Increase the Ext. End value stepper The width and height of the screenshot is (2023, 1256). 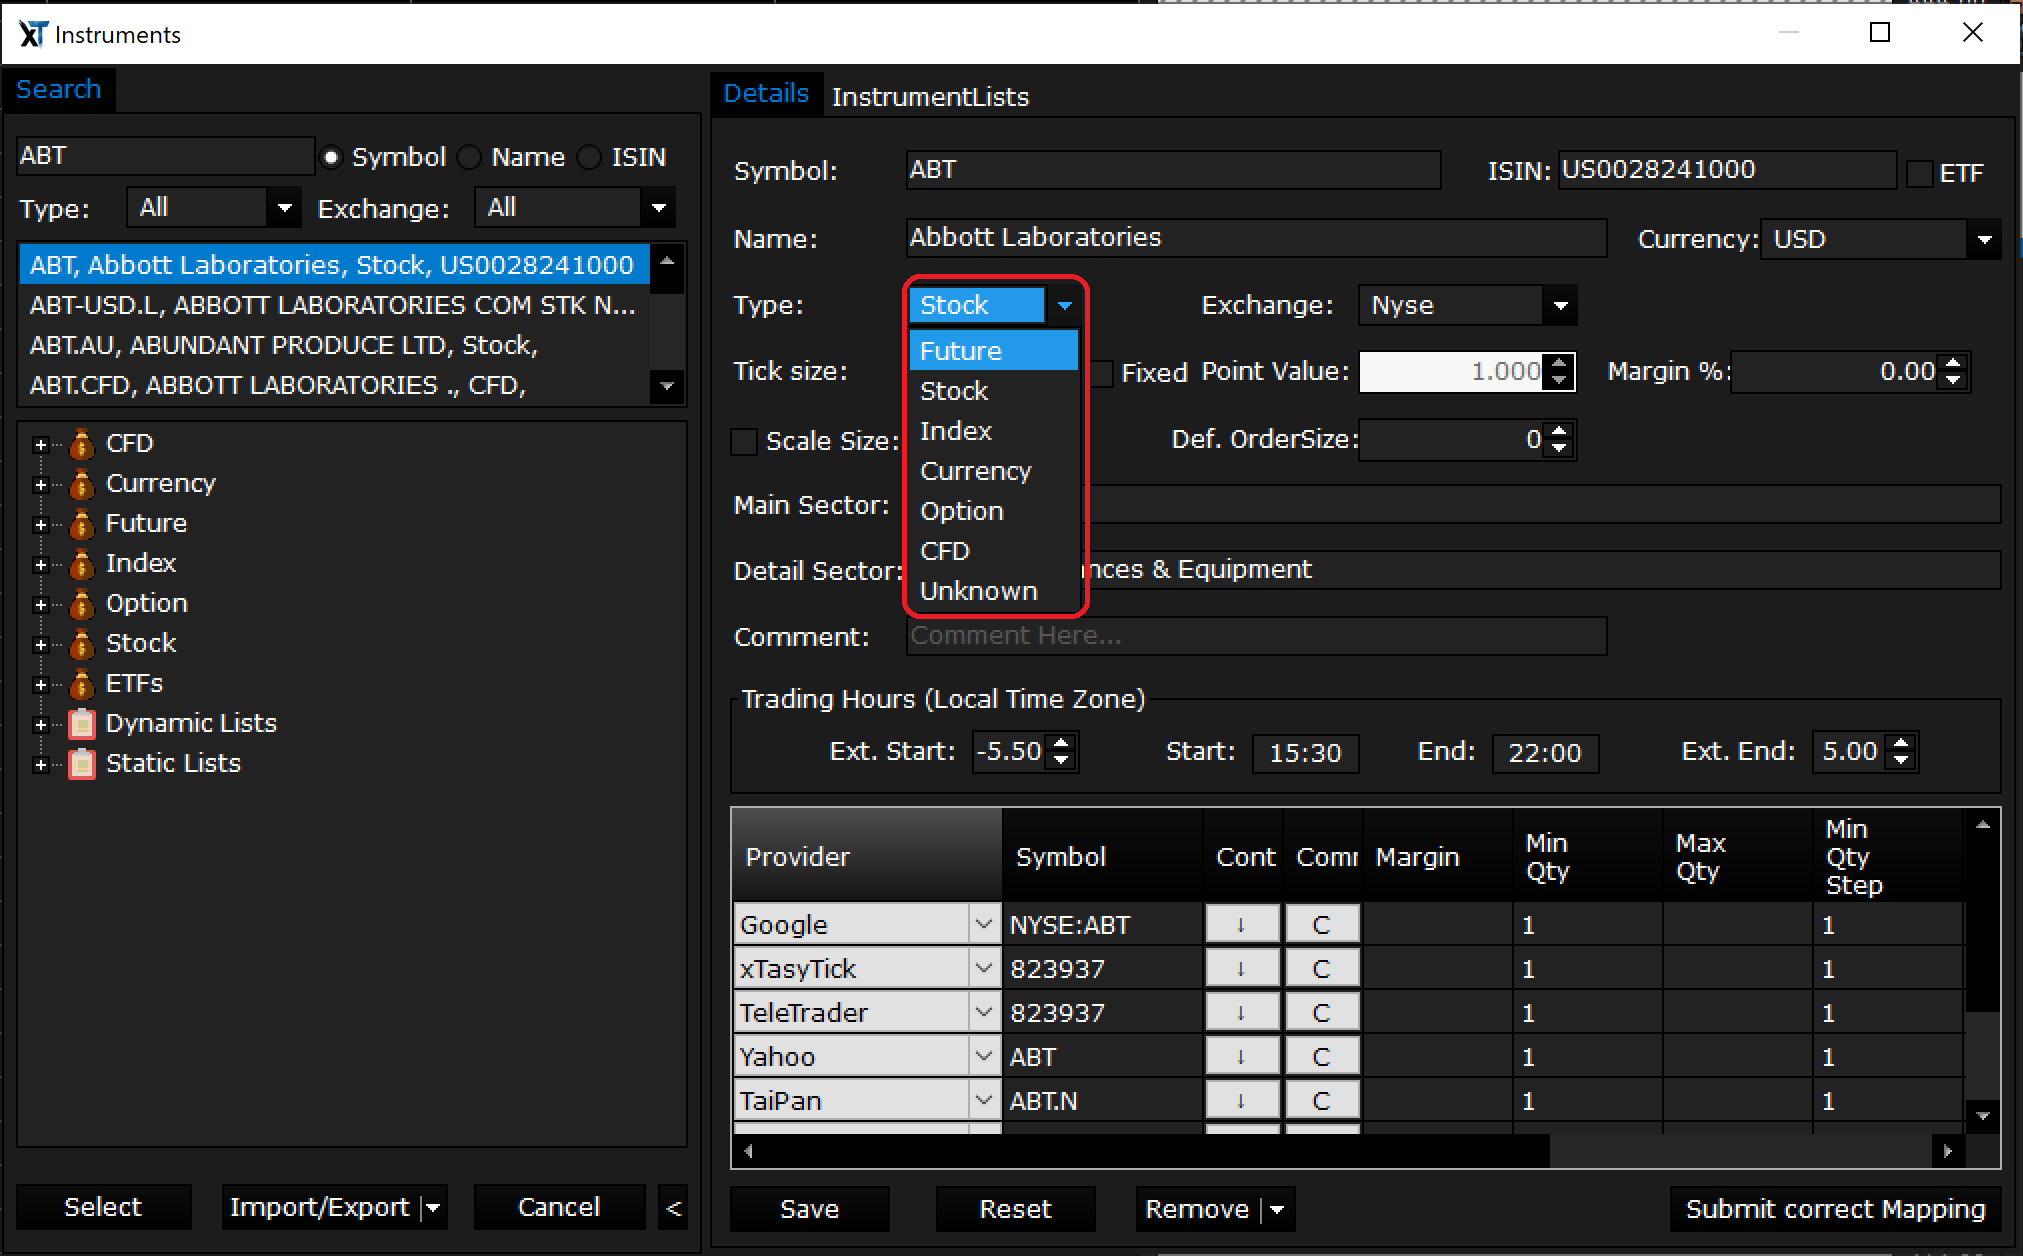[1902, 742]
